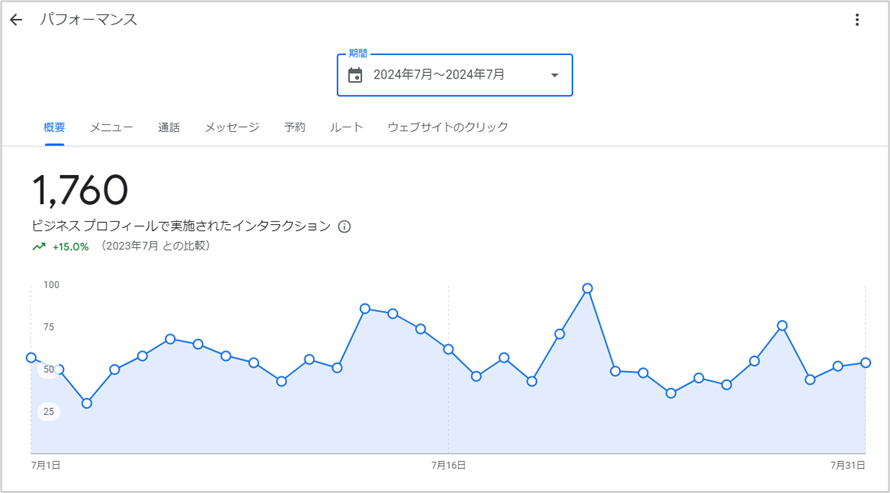Expand the 期間 dropdown arrow

click(555, 75)
